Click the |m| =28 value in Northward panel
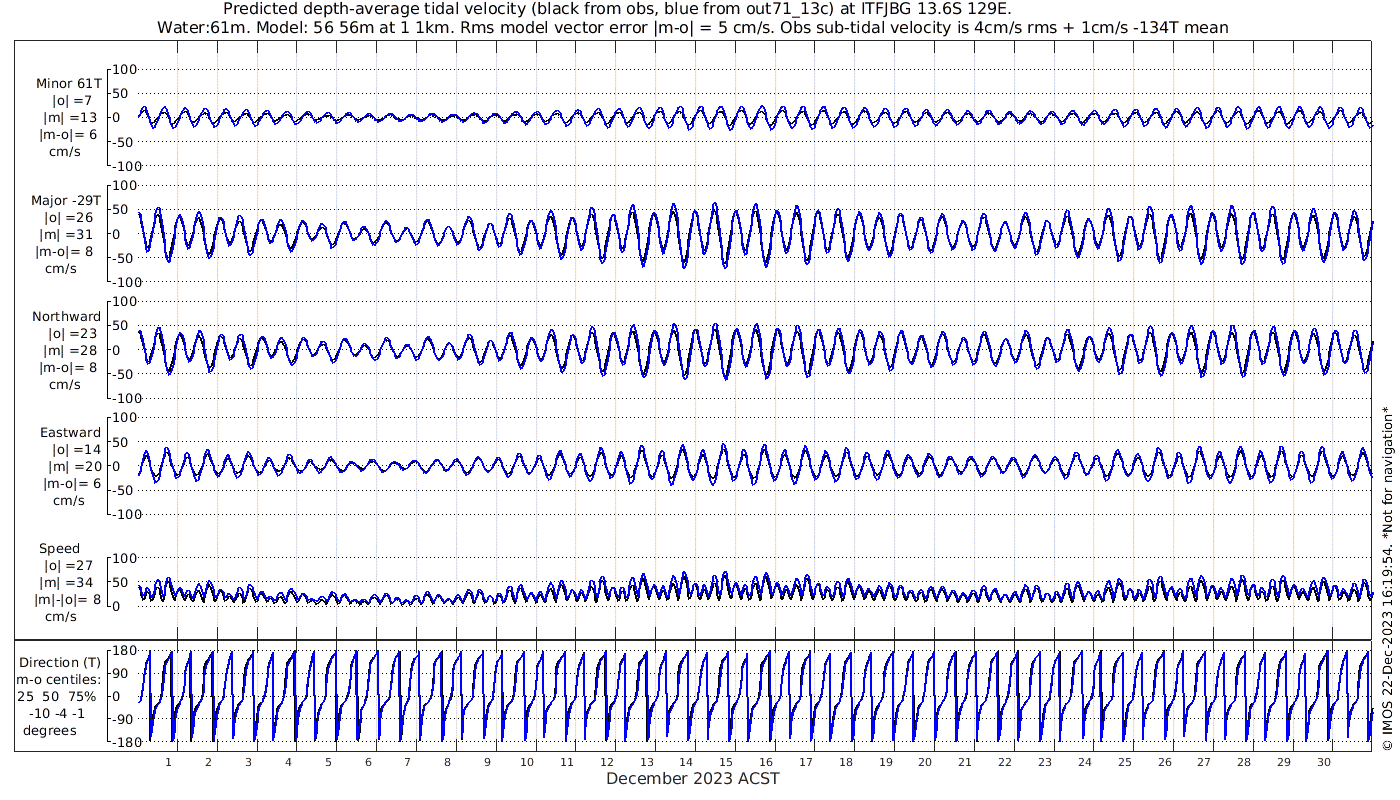The width and height of the screenshot is (1400, 800). click(67, 350)
